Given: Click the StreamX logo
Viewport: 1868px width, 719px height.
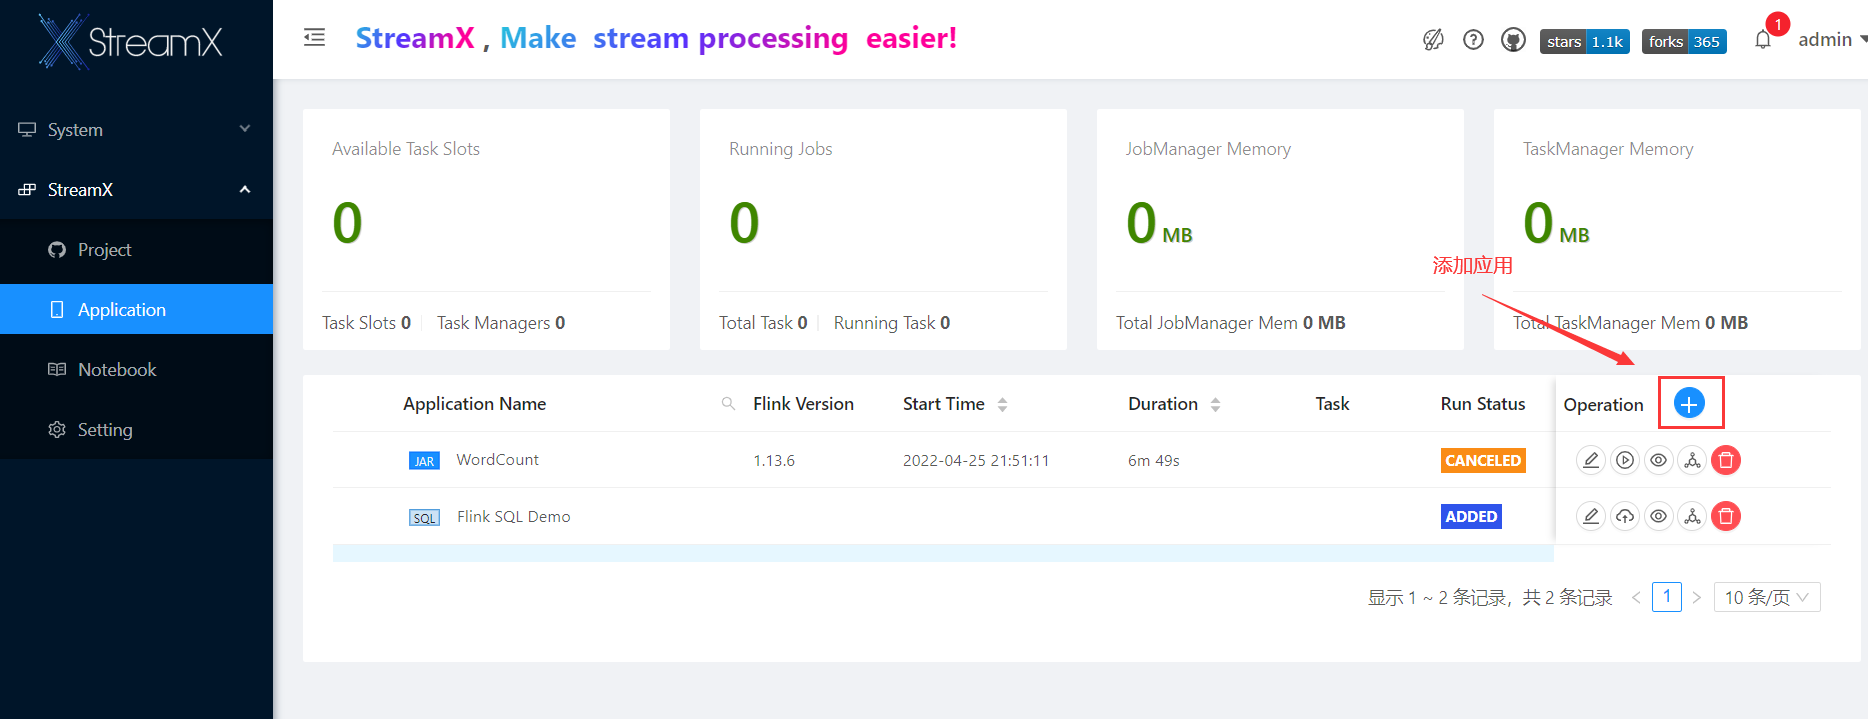Looking at the screenshot, I should click(131, 41).
